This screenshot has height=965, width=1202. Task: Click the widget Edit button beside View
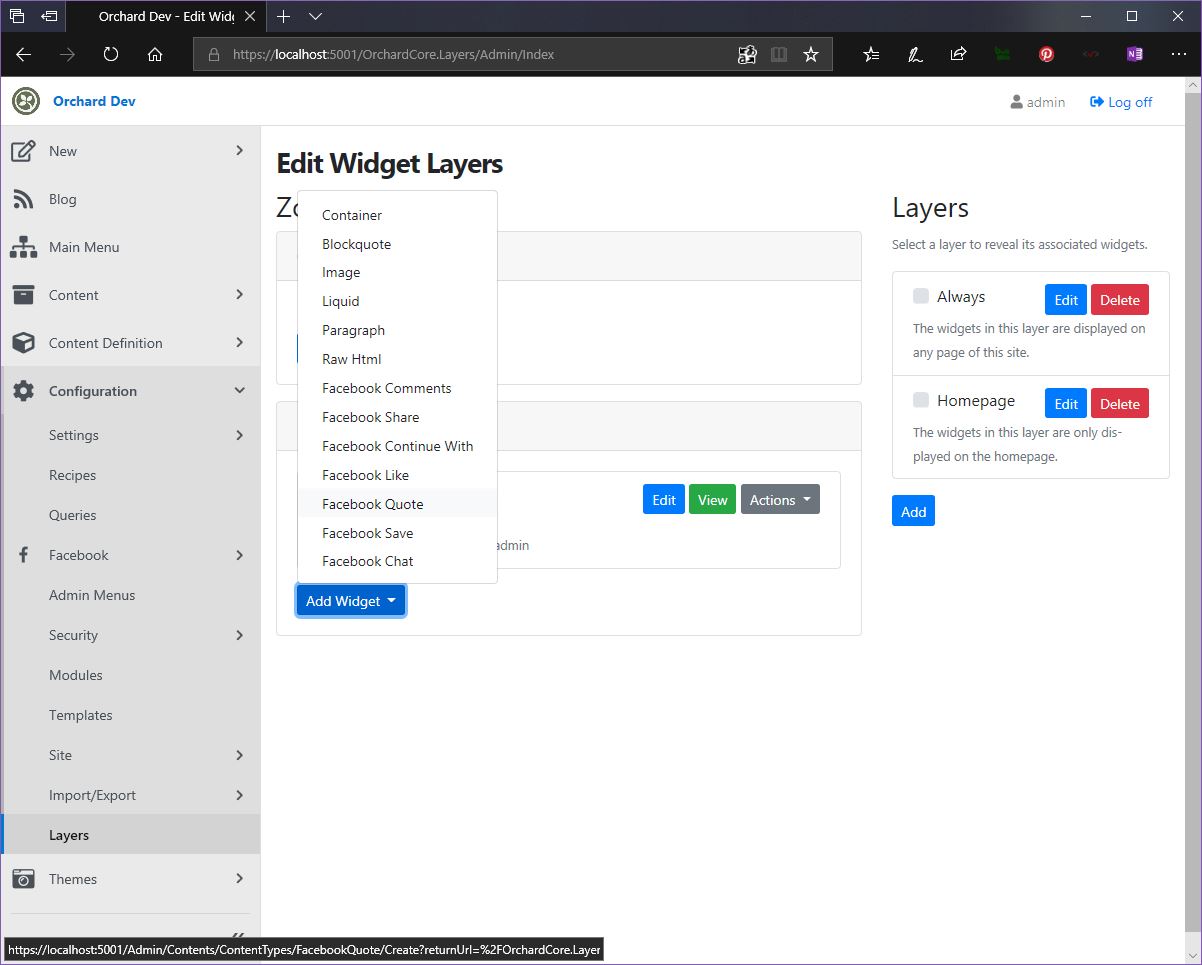(664, 500)
